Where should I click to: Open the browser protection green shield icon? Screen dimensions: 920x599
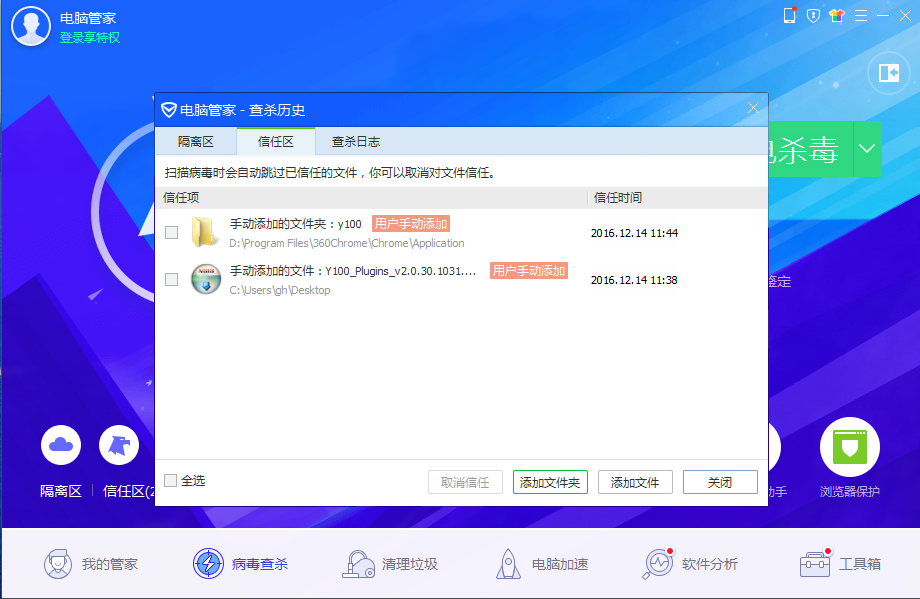tap(849, 447)
